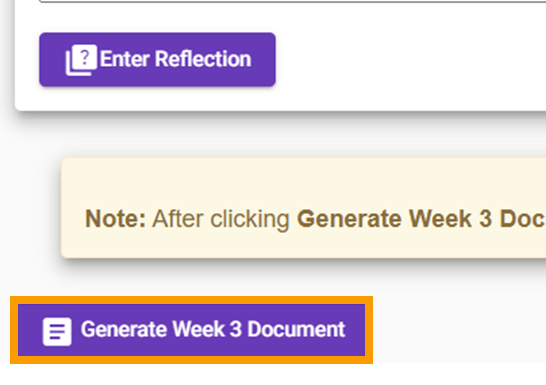This screenshot has width=546, height=385.
Task: Click the orange highlight border around Generate button
Action: 192,300
